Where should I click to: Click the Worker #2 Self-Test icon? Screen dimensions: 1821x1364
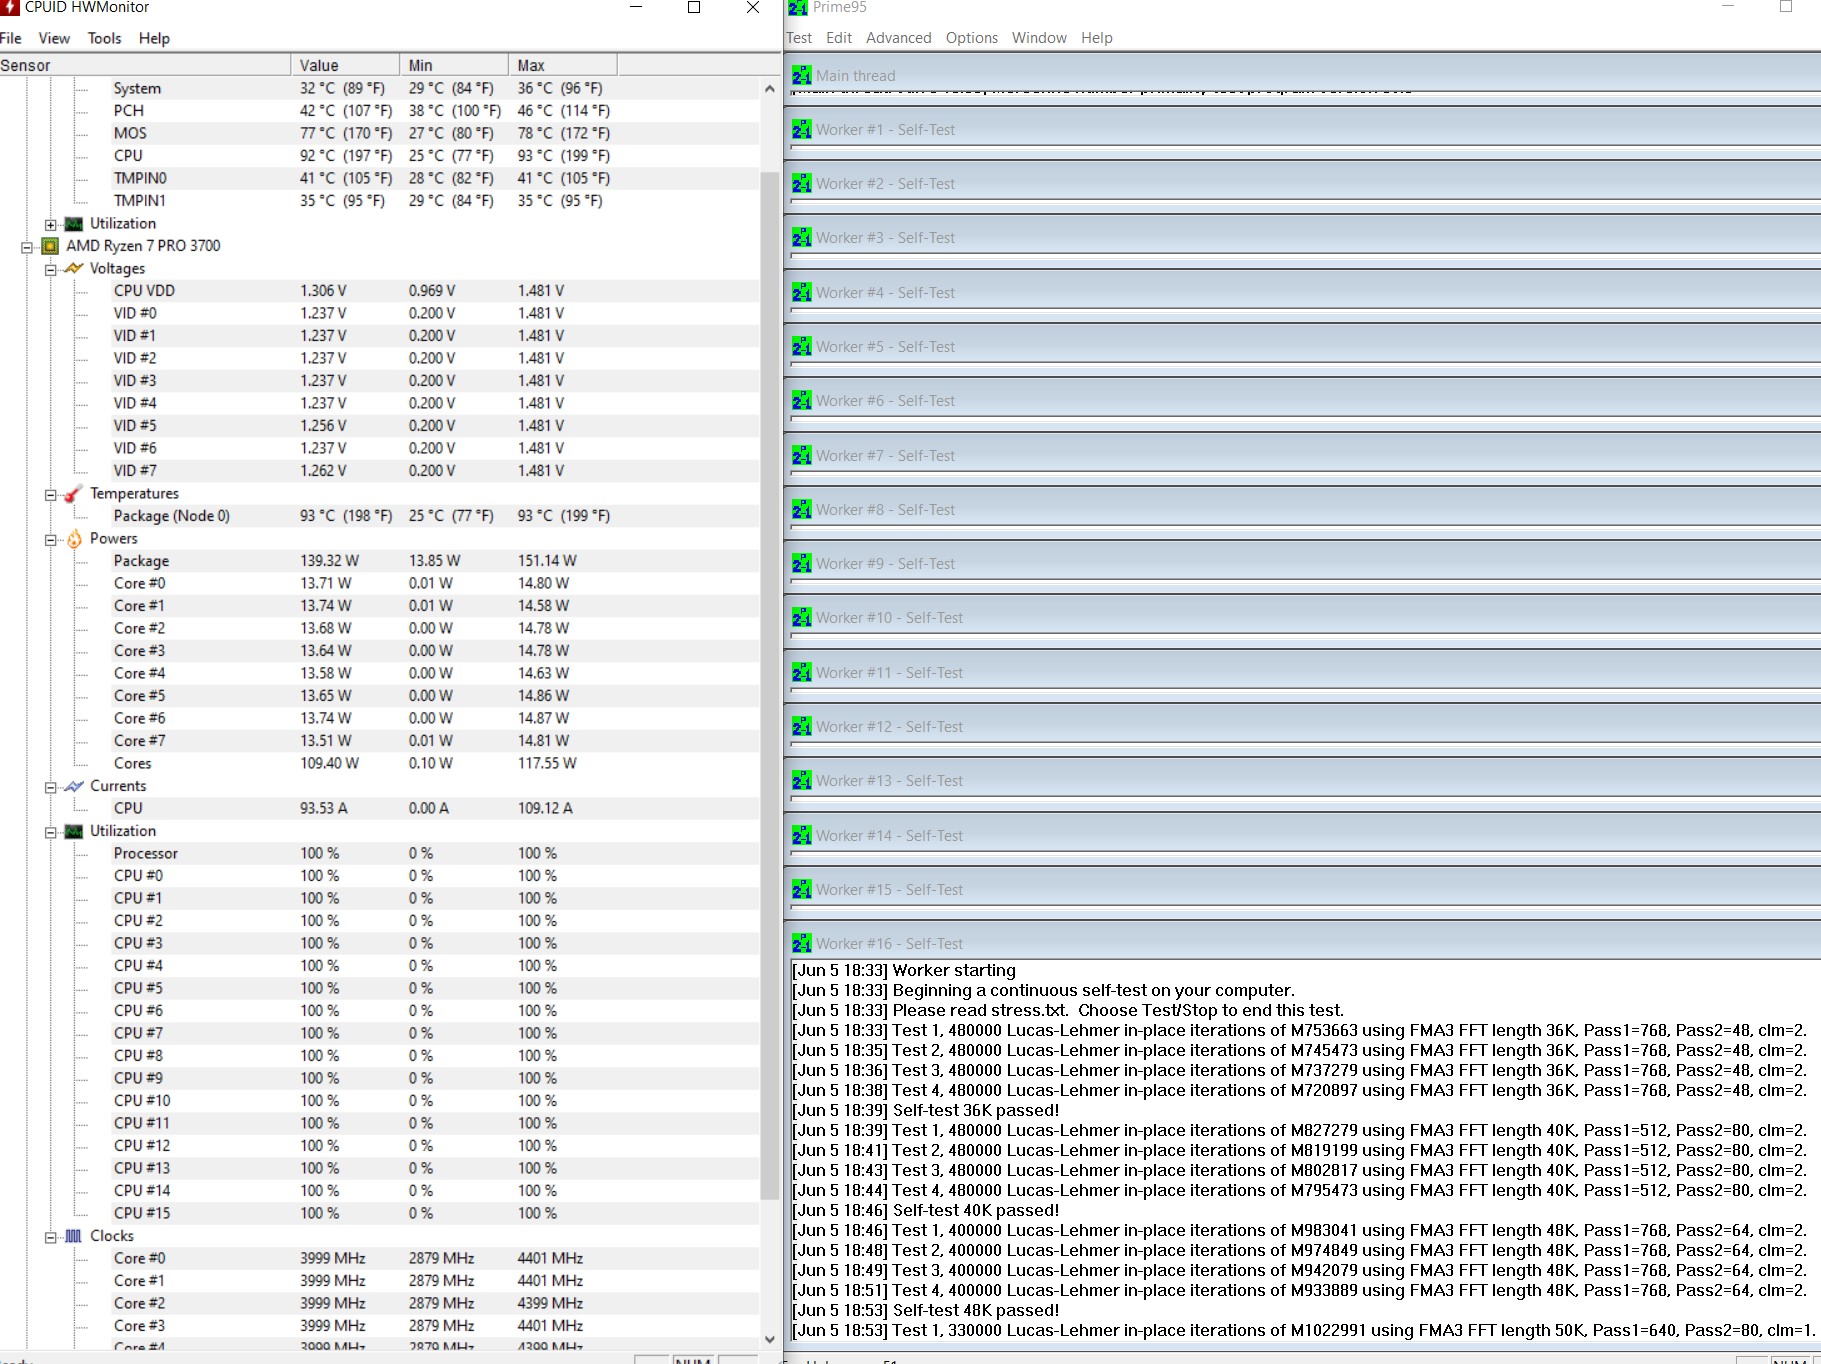coord(801,183)
